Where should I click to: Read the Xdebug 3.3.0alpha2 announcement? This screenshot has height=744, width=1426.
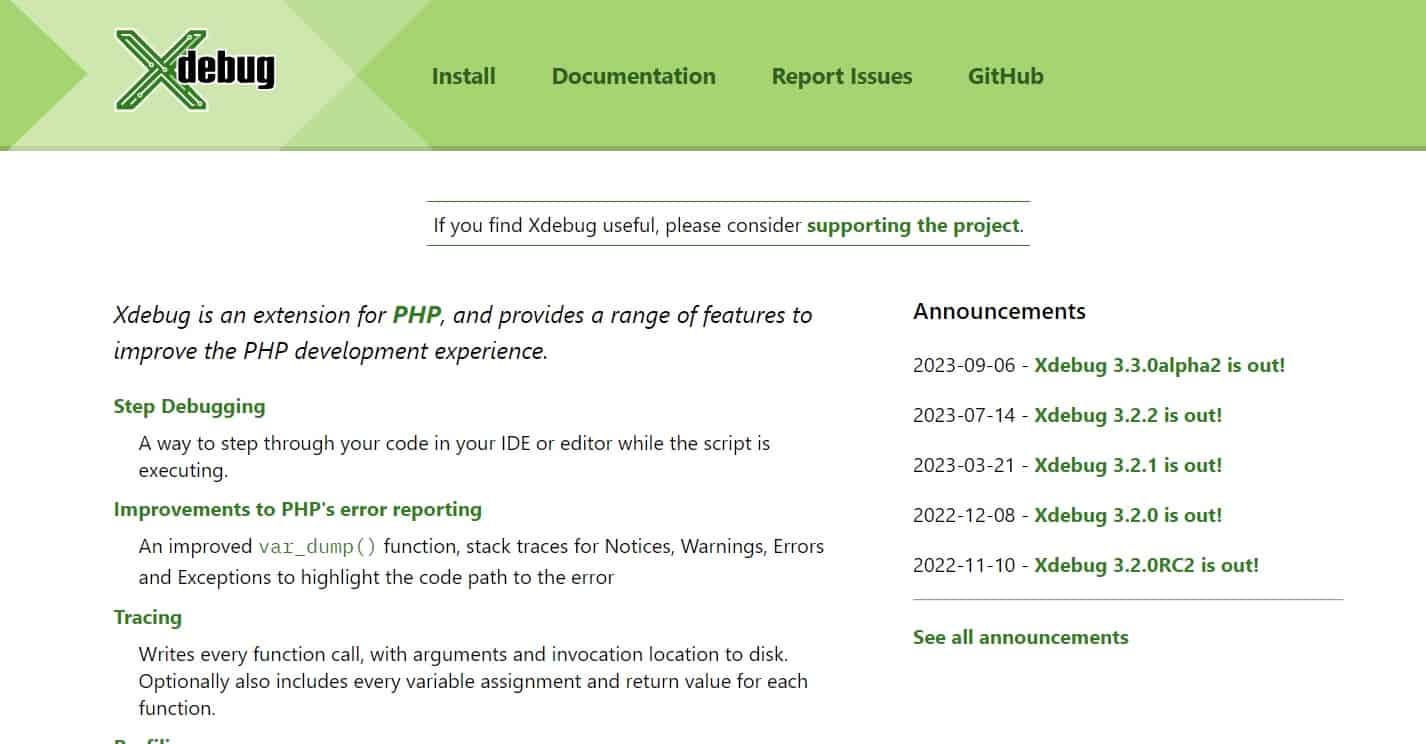tap(1159, 366)
